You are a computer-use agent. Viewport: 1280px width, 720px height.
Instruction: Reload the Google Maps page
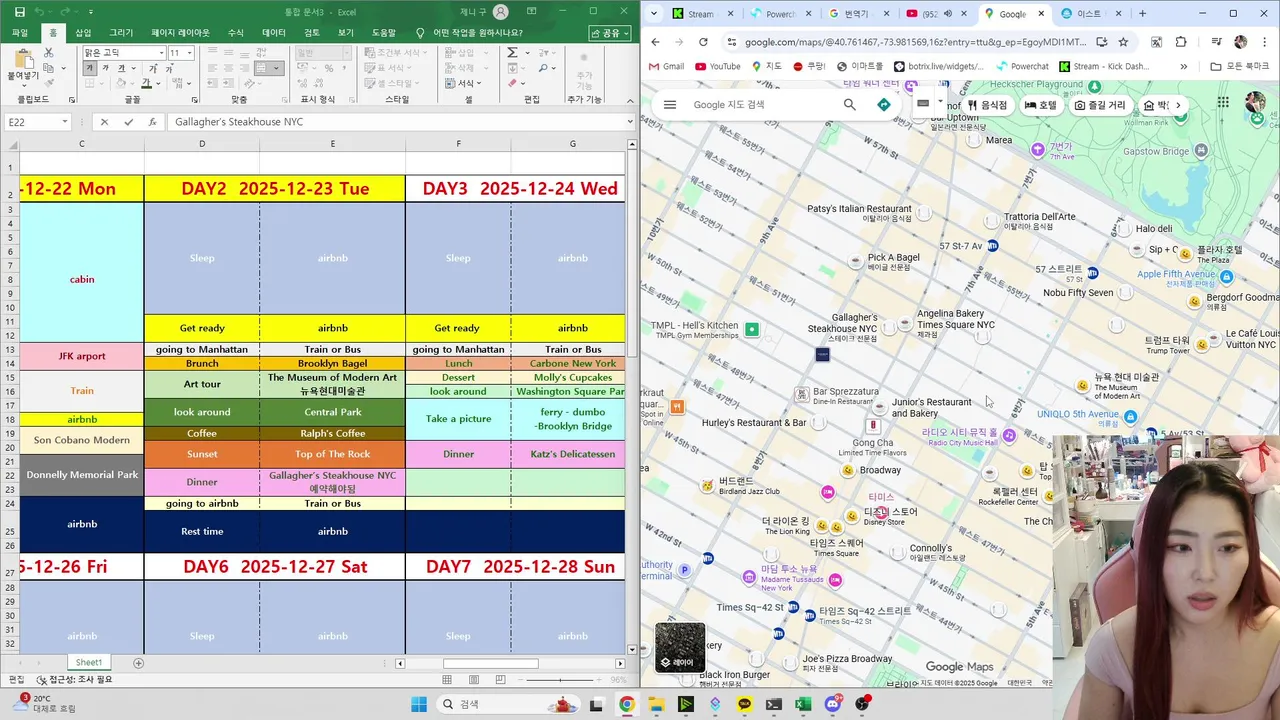(x=703, y=42)
